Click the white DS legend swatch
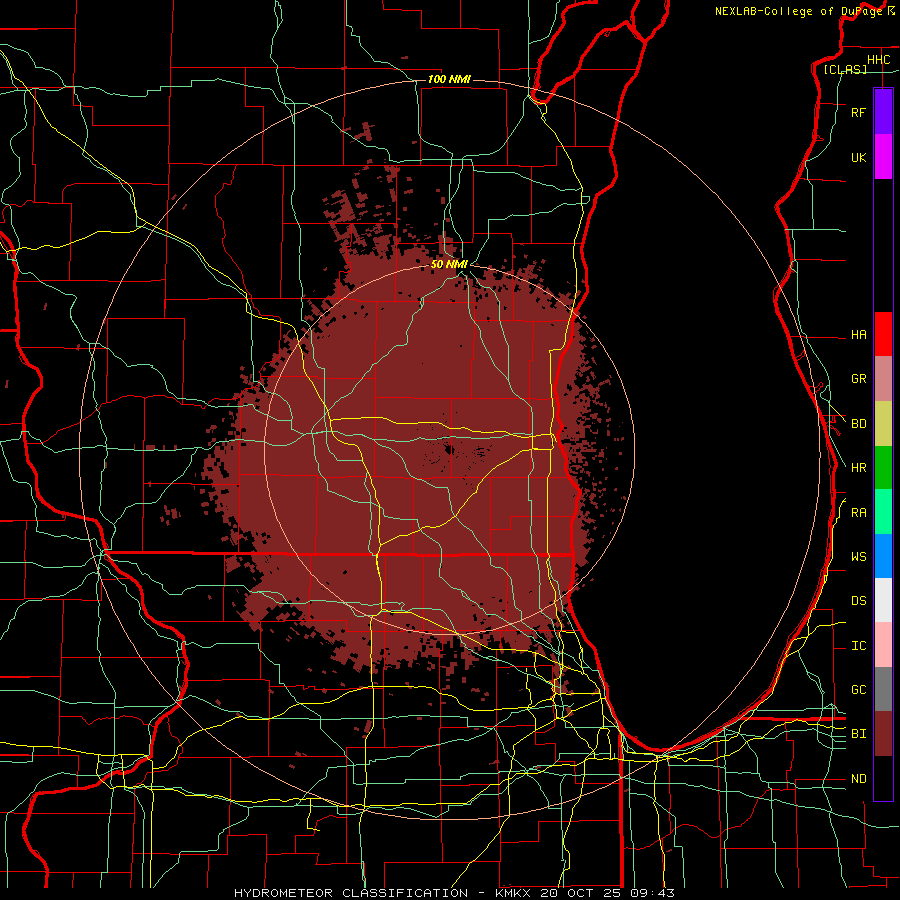 pos(883,600)
